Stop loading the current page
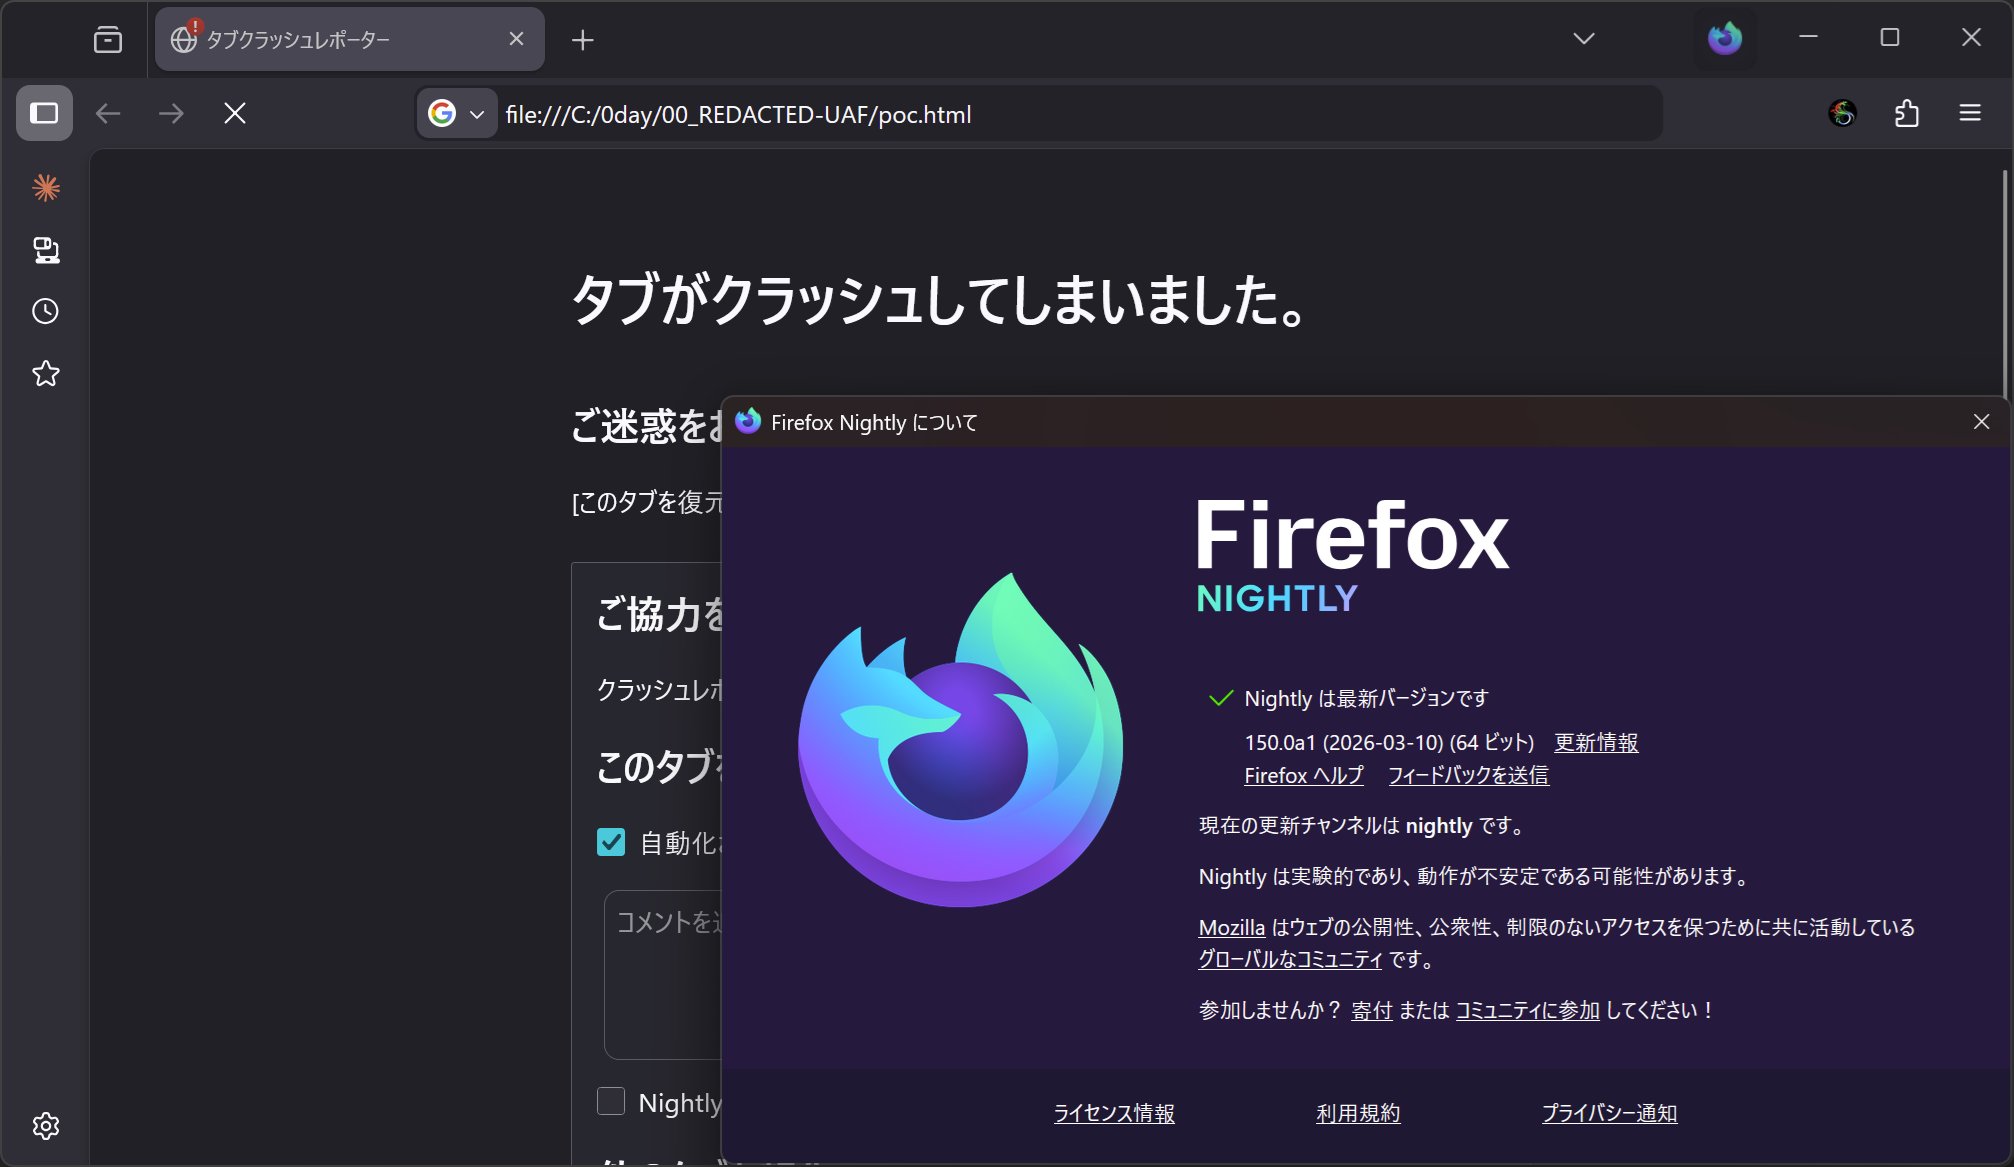Viewport: 2014px width, 1167px height. tap(234, 113)
